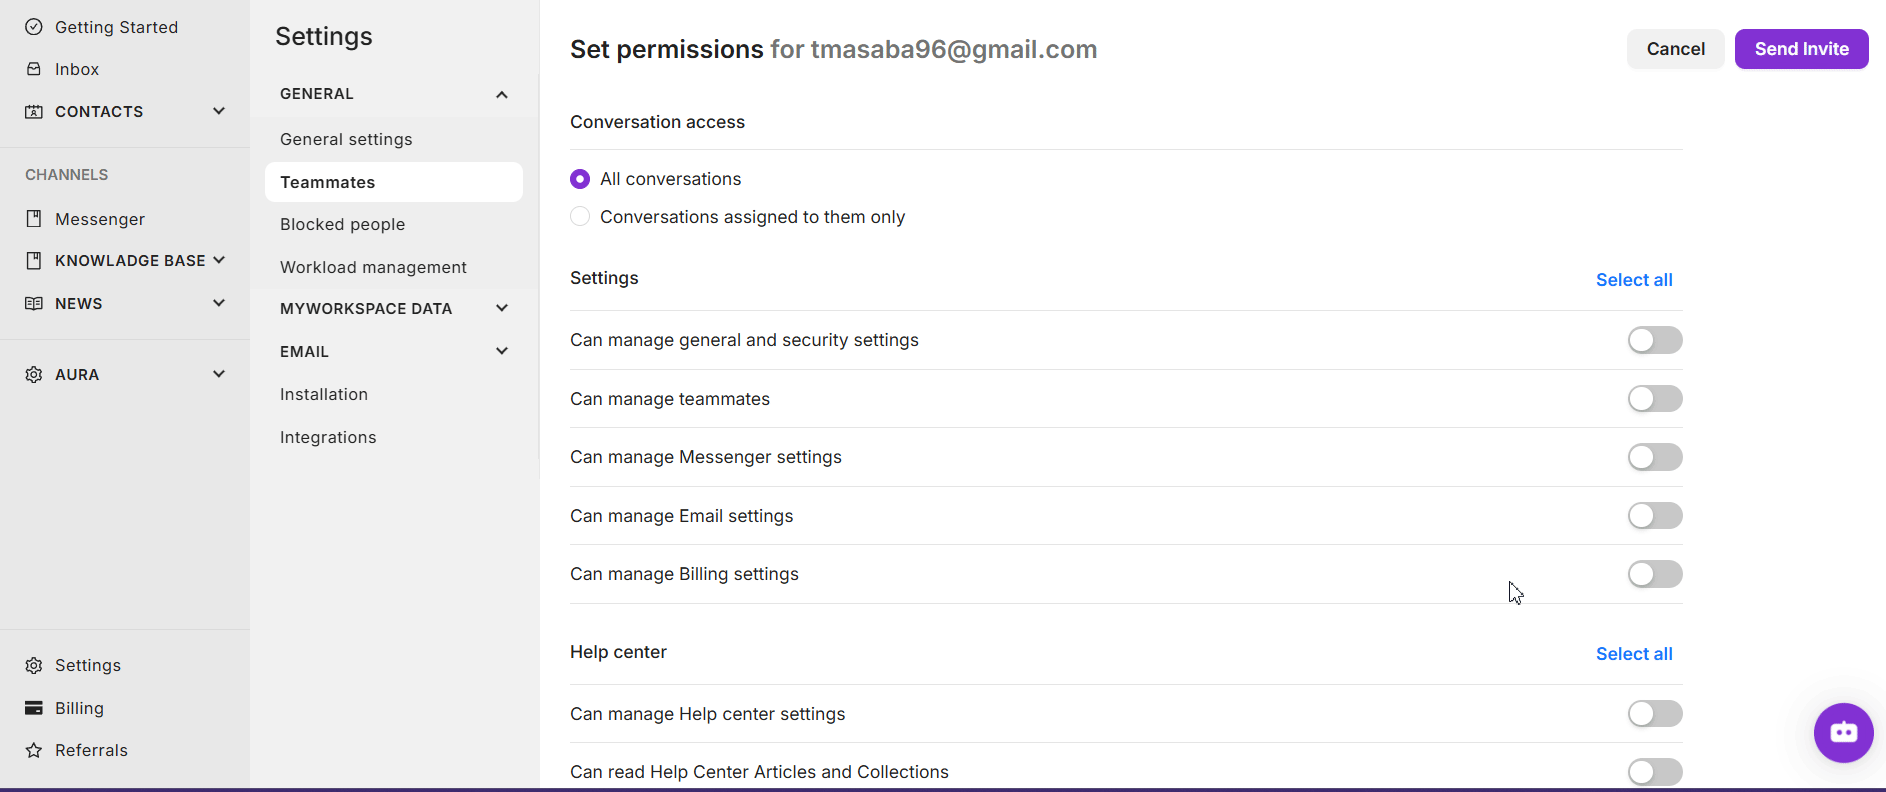Click the Referrals star icon

(34, 750)
